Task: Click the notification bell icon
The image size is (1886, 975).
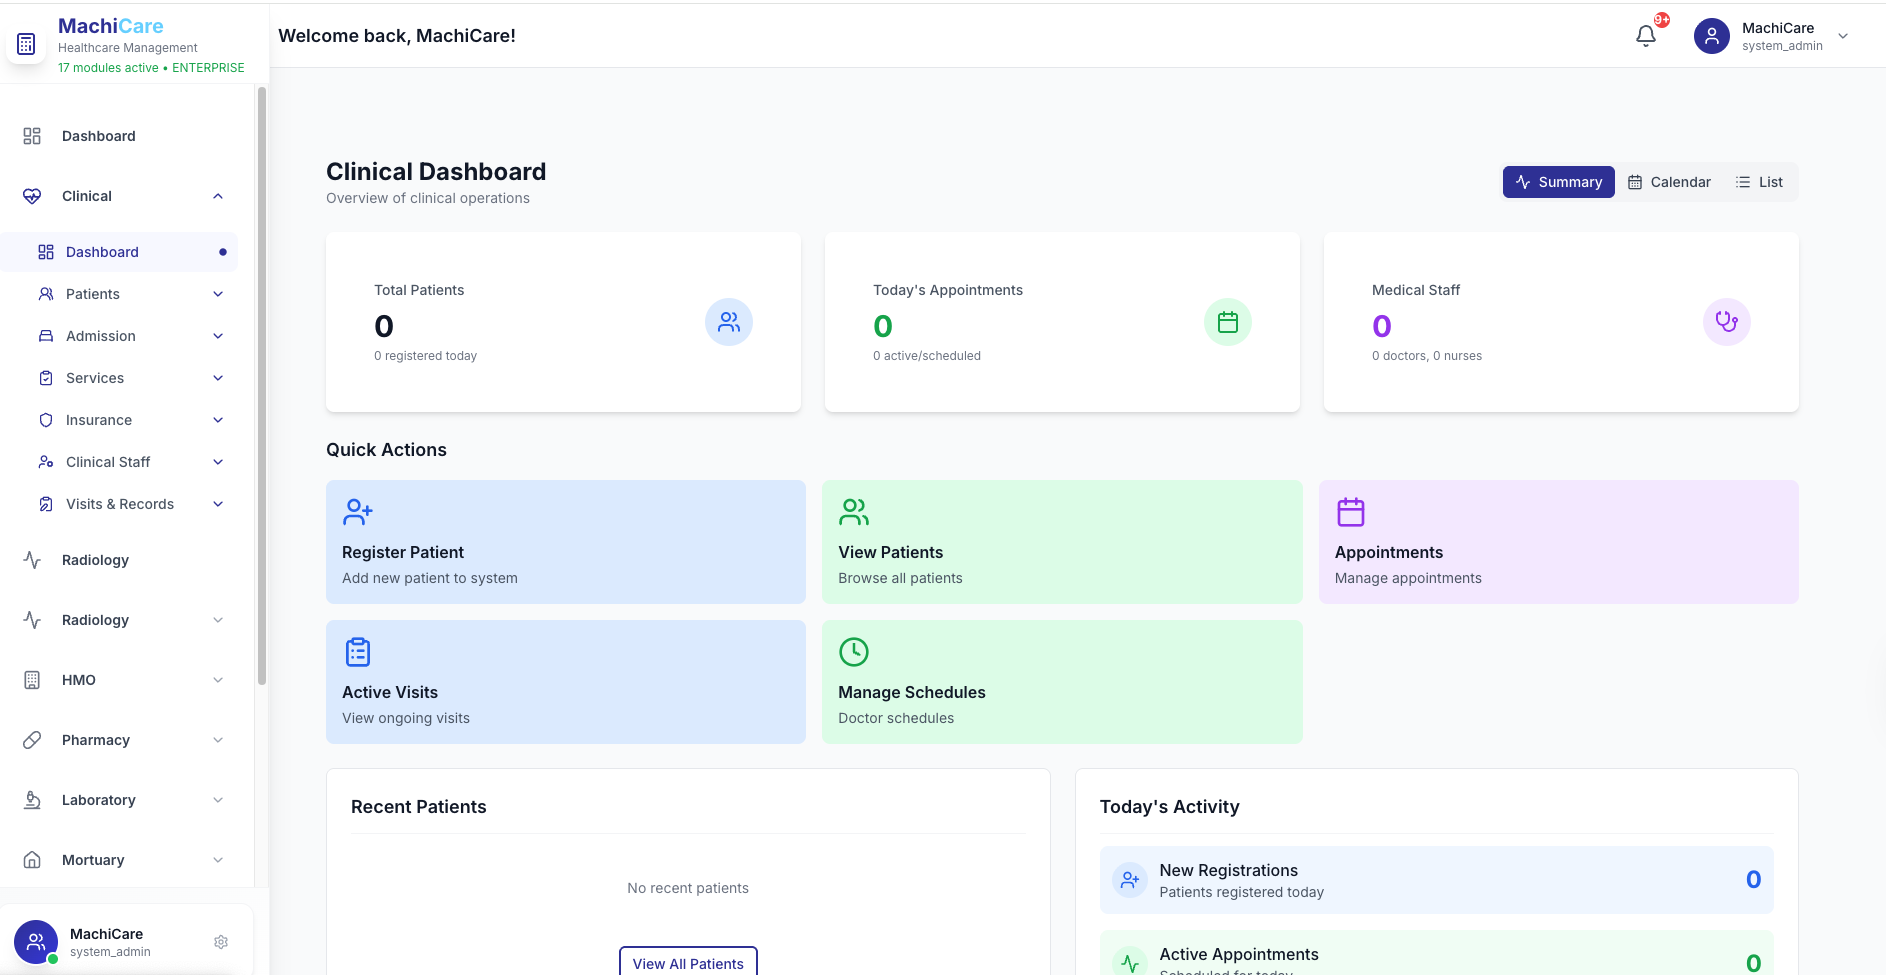Action: point(1645,36)
